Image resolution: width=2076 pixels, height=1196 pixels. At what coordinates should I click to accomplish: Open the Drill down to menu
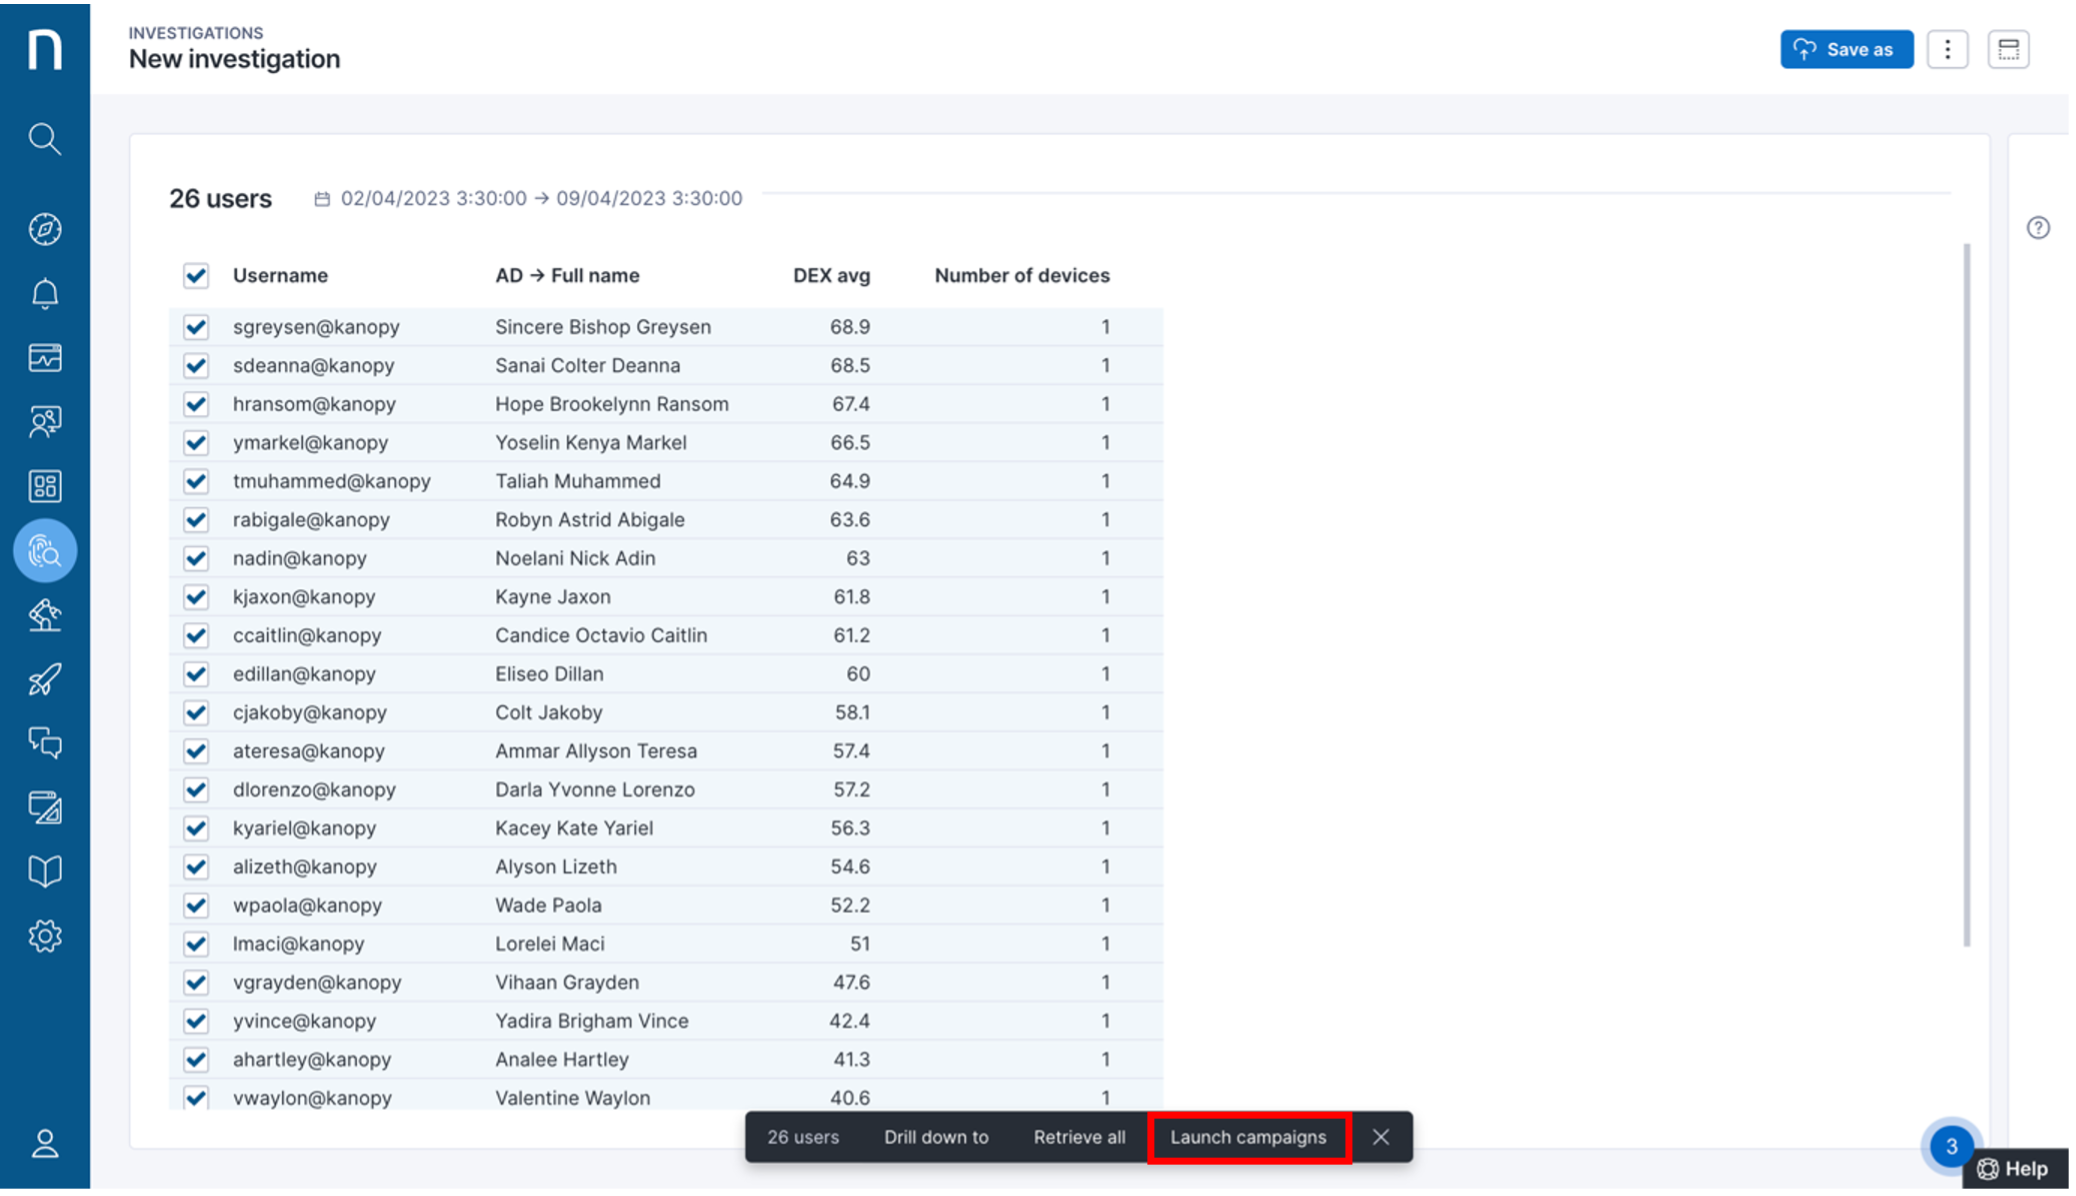935,1137
